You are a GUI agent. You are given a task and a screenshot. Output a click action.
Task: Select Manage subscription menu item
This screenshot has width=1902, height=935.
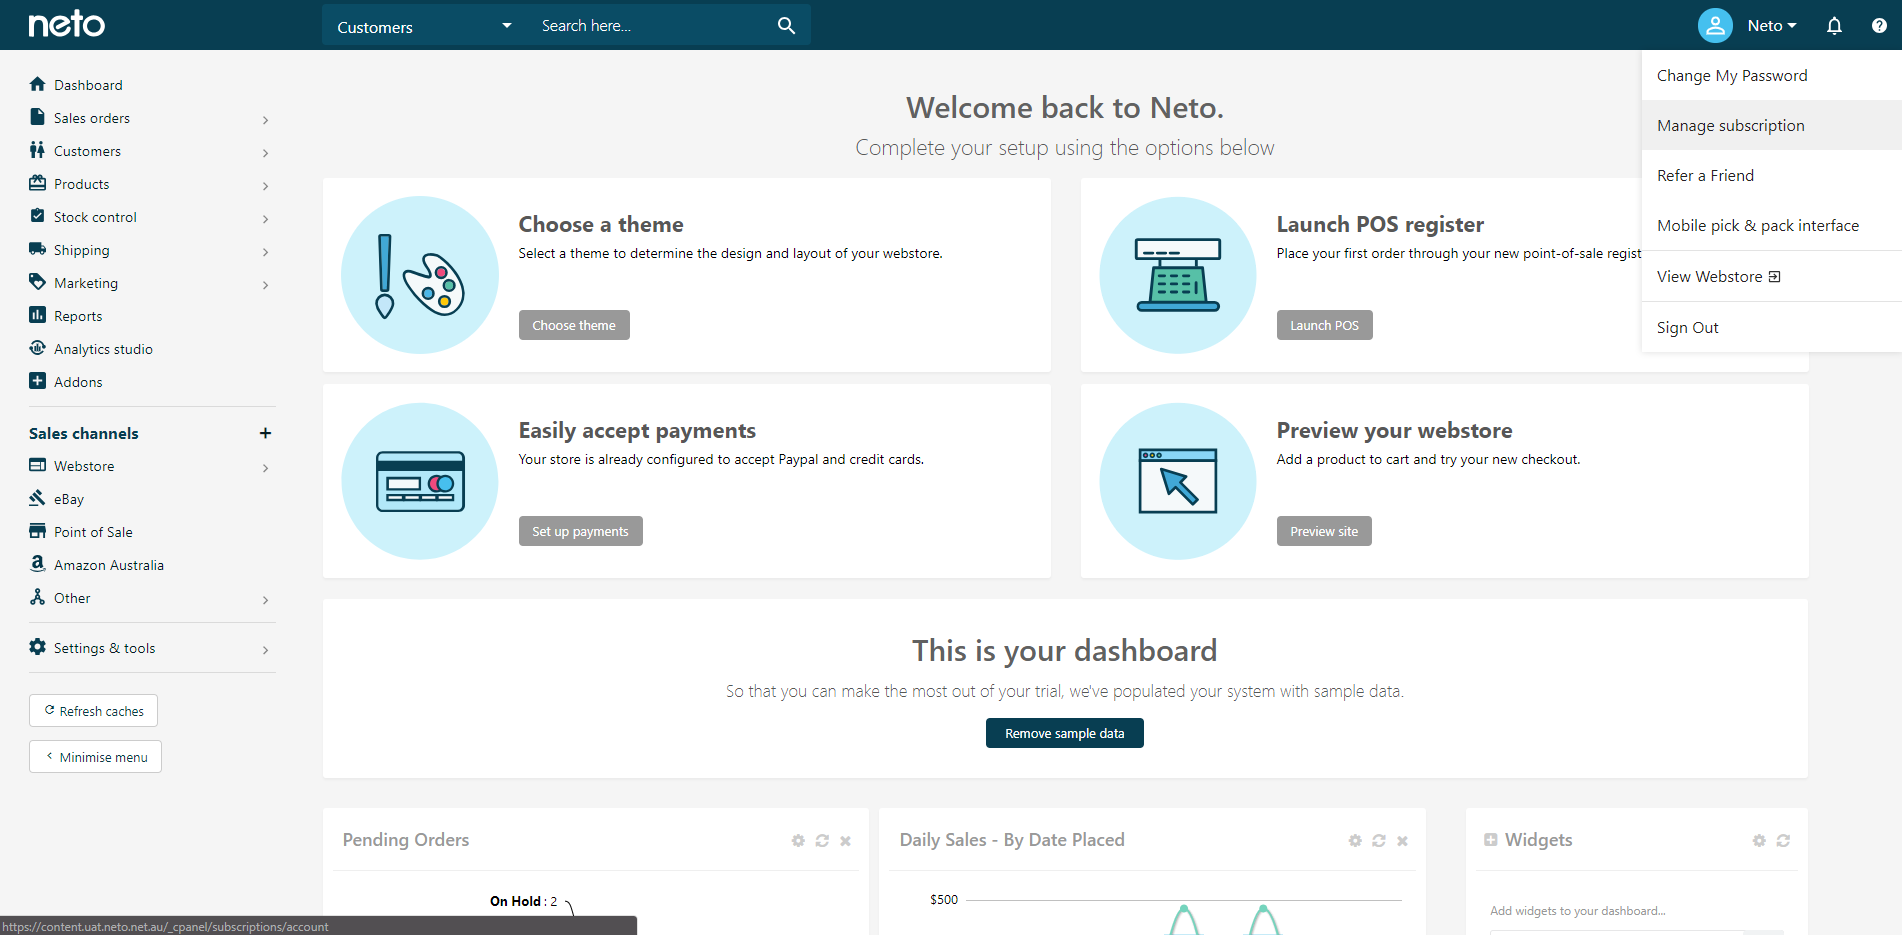pos(1771,125)
